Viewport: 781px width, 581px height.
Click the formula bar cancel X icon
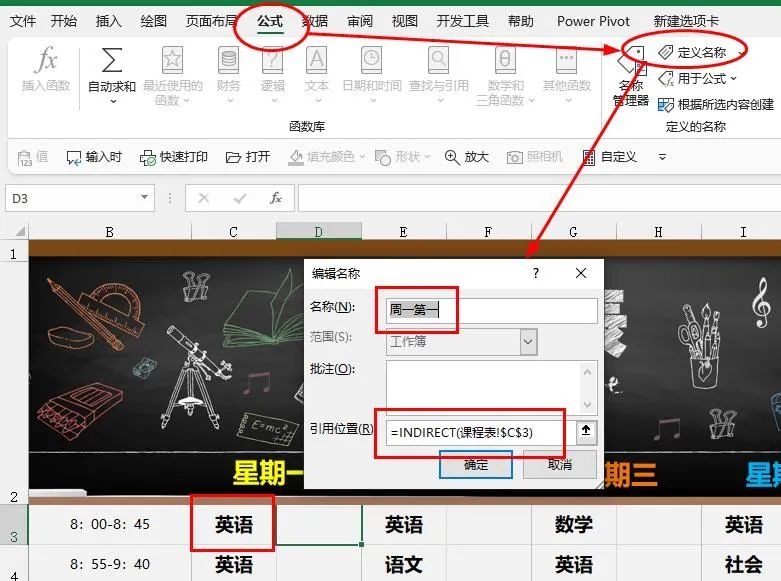click(204, 198)
